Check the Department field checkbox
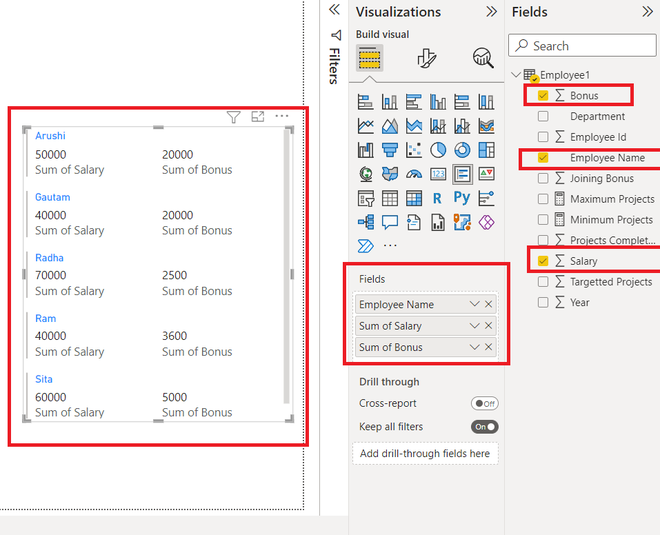Viewport: 660px width, 535px height. click(543, 116)
